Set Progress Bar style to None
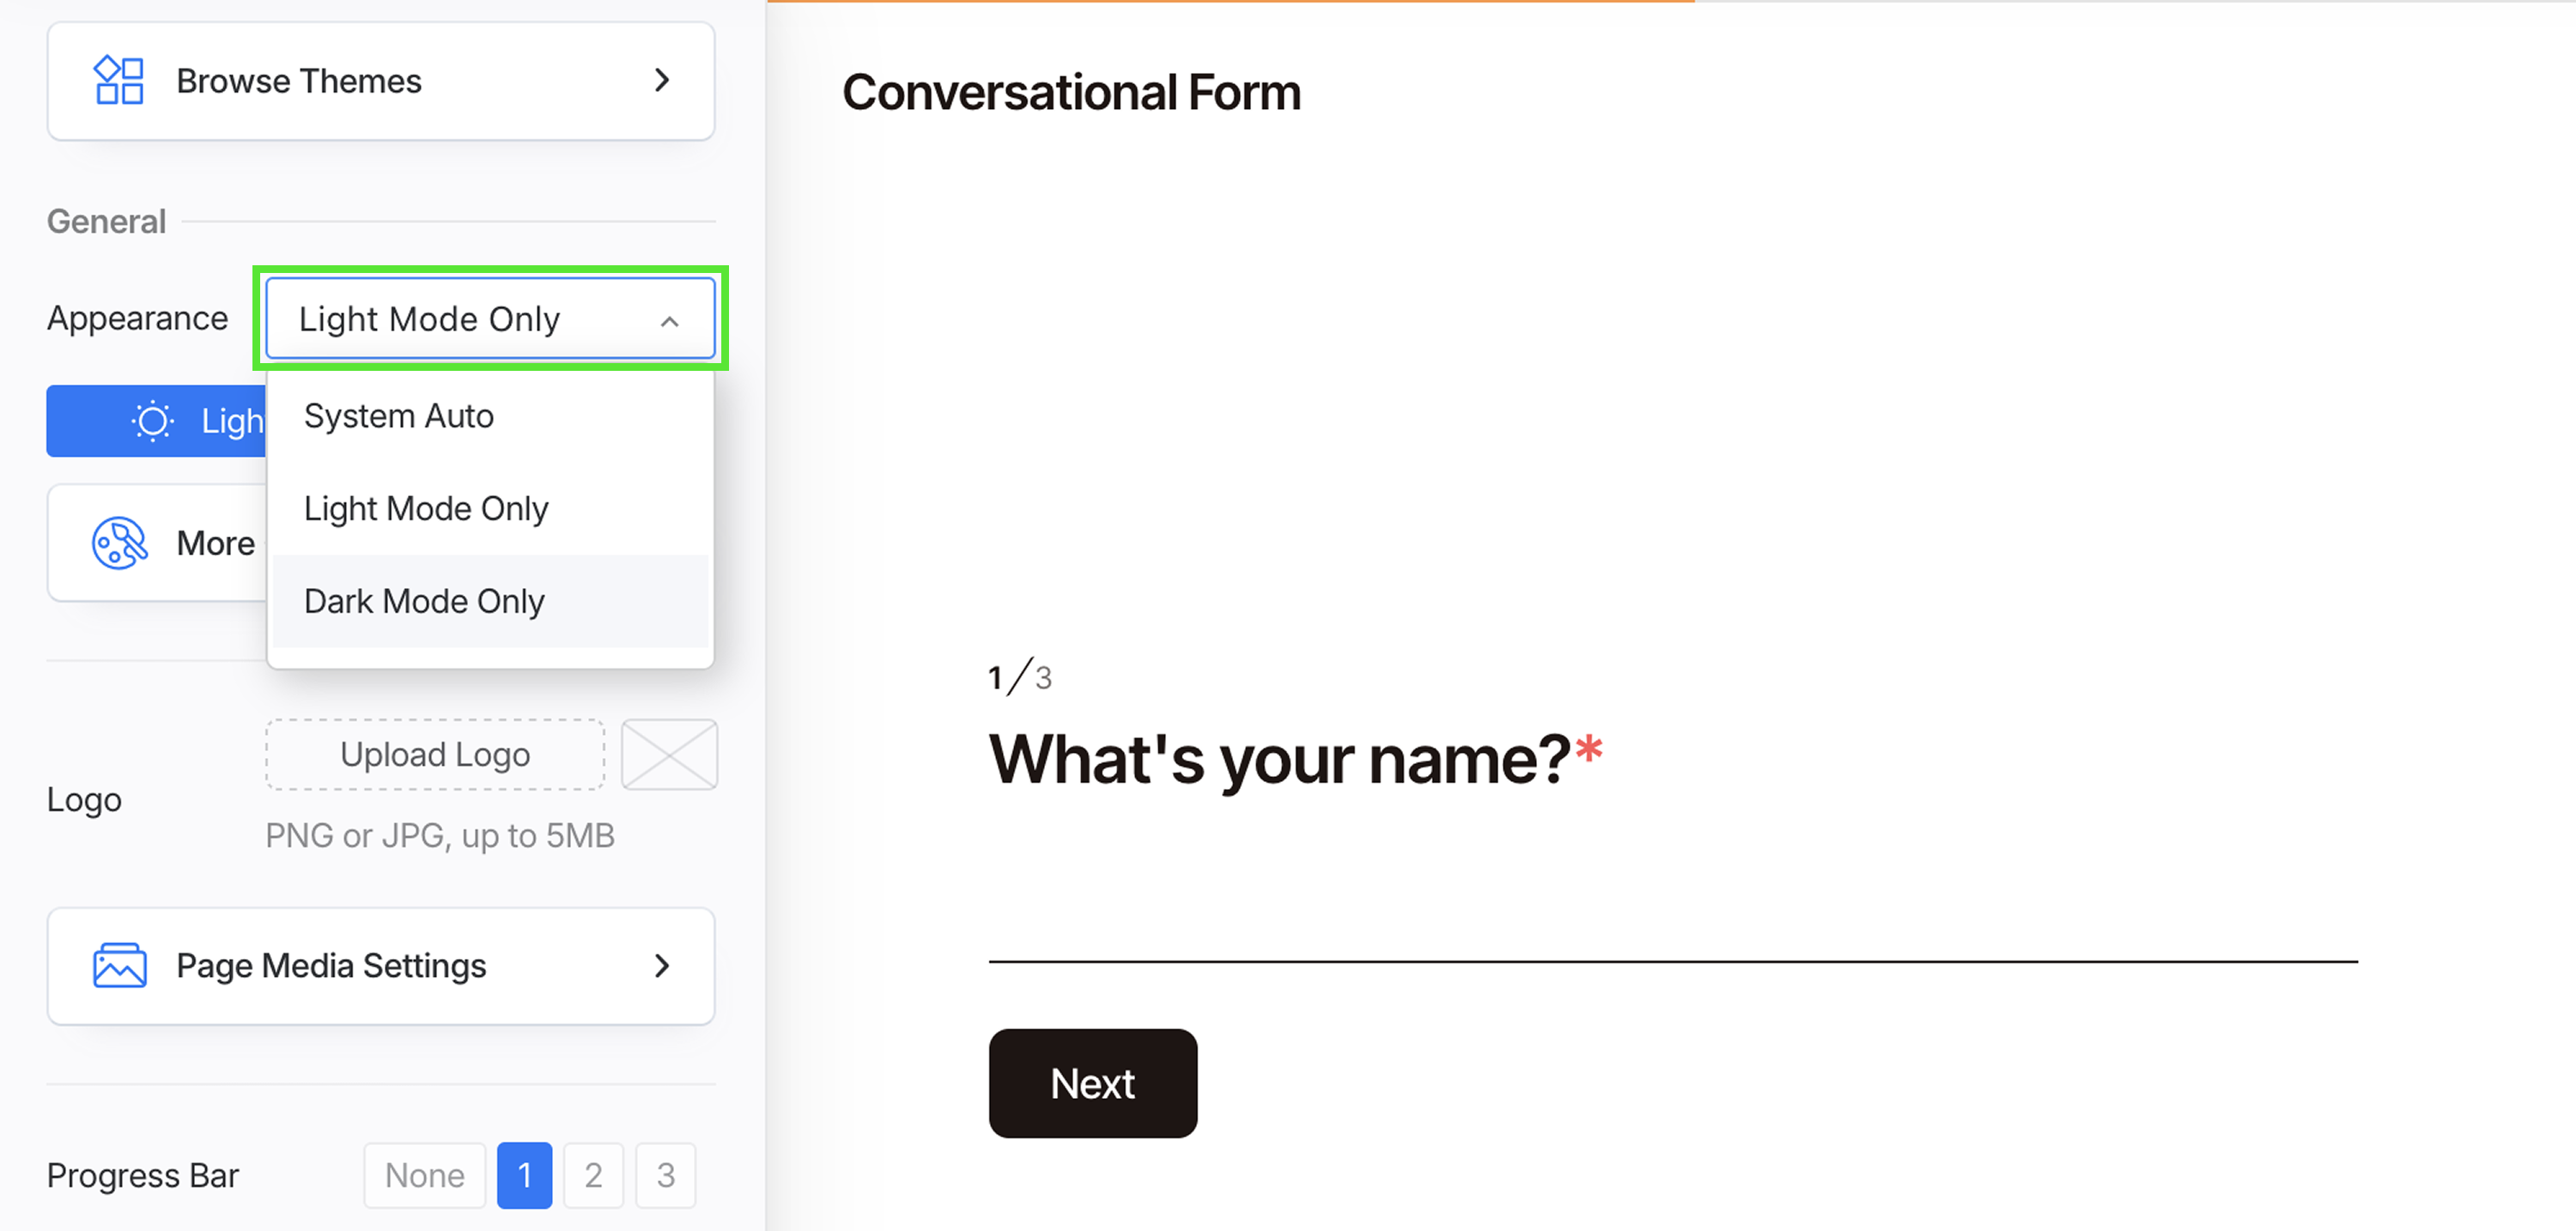 pos(424,1175)
